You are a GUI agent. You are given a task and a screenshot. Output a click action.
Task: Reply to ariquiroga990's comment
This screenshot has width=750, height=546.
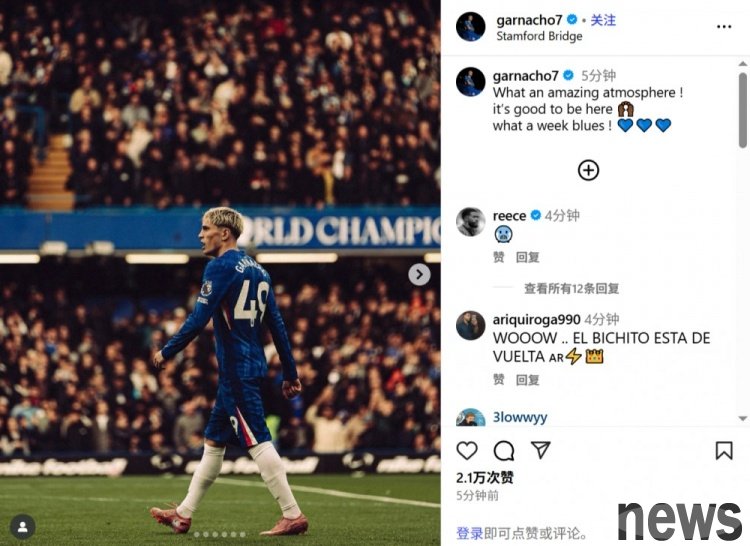[528, 380]
